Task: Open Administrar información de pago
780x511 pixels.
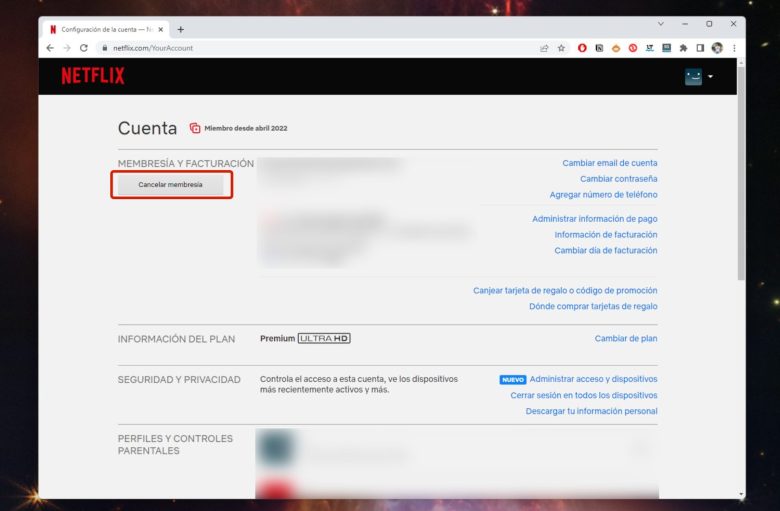Action: tap(594, 219)
